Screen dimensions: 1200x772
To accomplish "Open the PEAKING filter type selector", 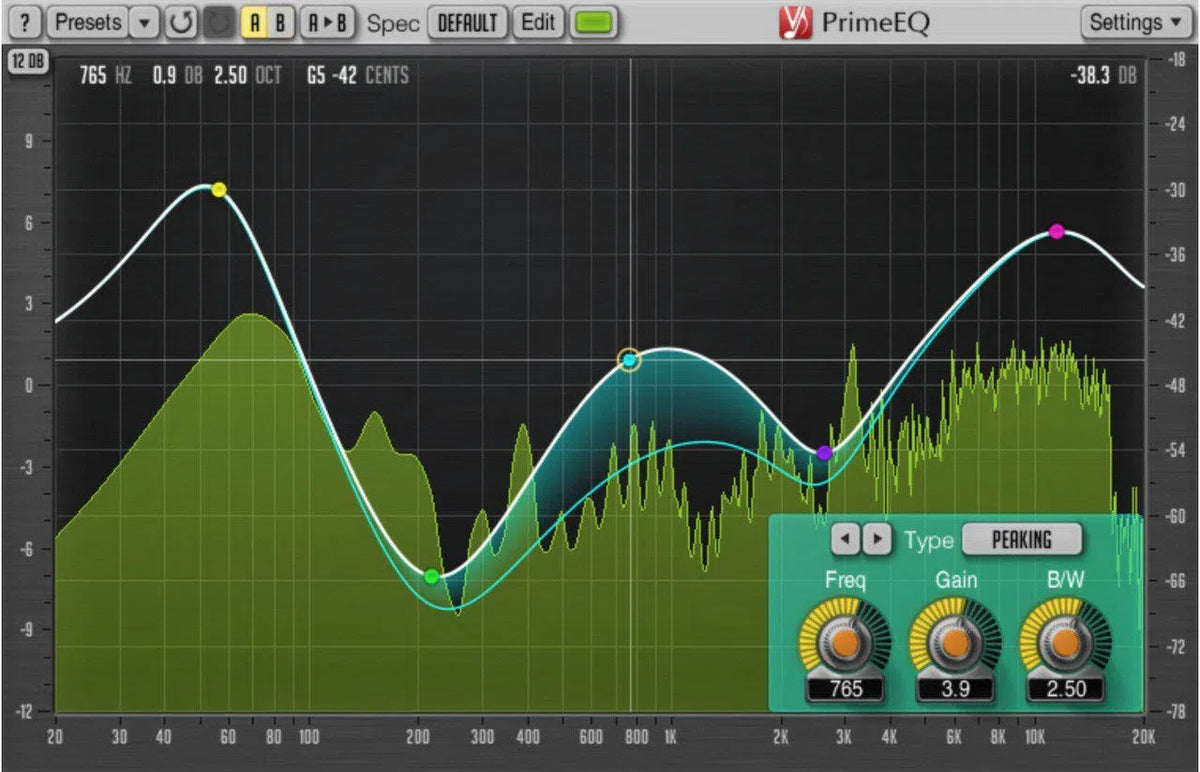I will pos(1022,539).
